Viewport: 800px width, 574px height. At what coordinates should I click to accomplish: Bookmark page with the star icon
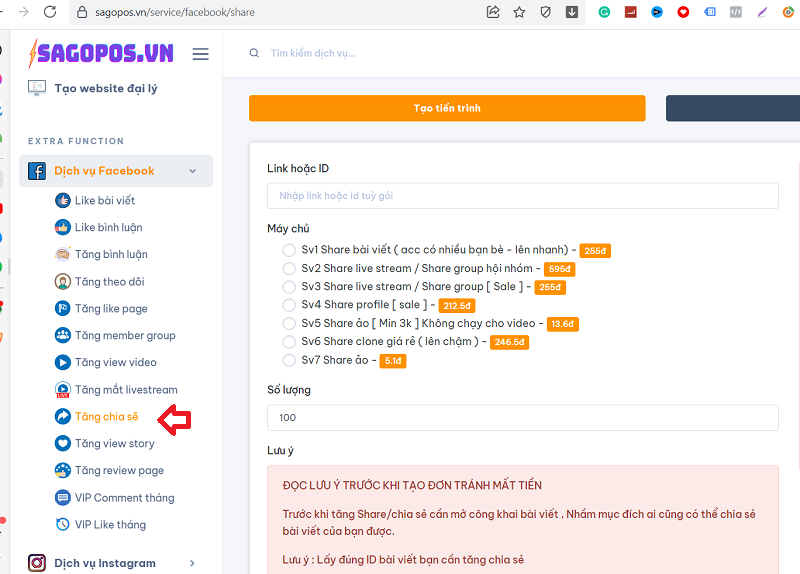click(x=519, y=12)
